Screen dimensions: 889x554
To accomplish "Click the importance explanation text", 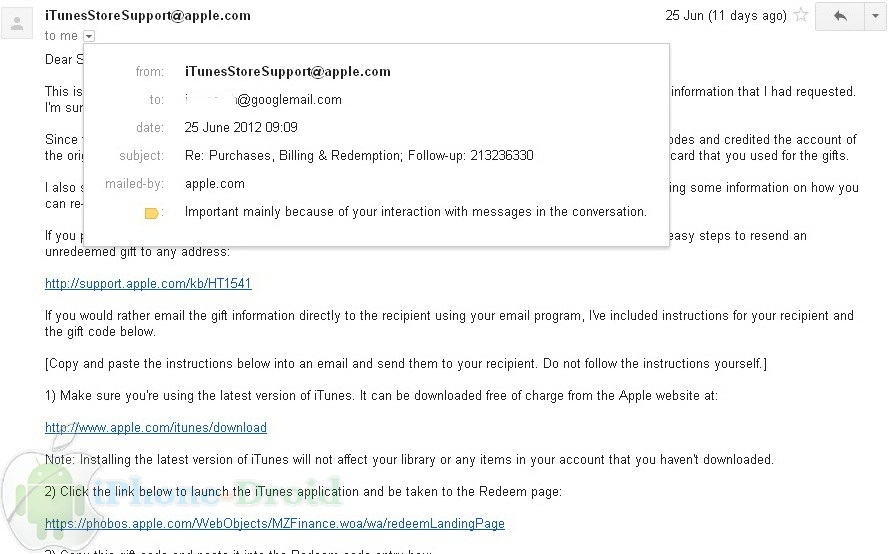I will 416,212.
